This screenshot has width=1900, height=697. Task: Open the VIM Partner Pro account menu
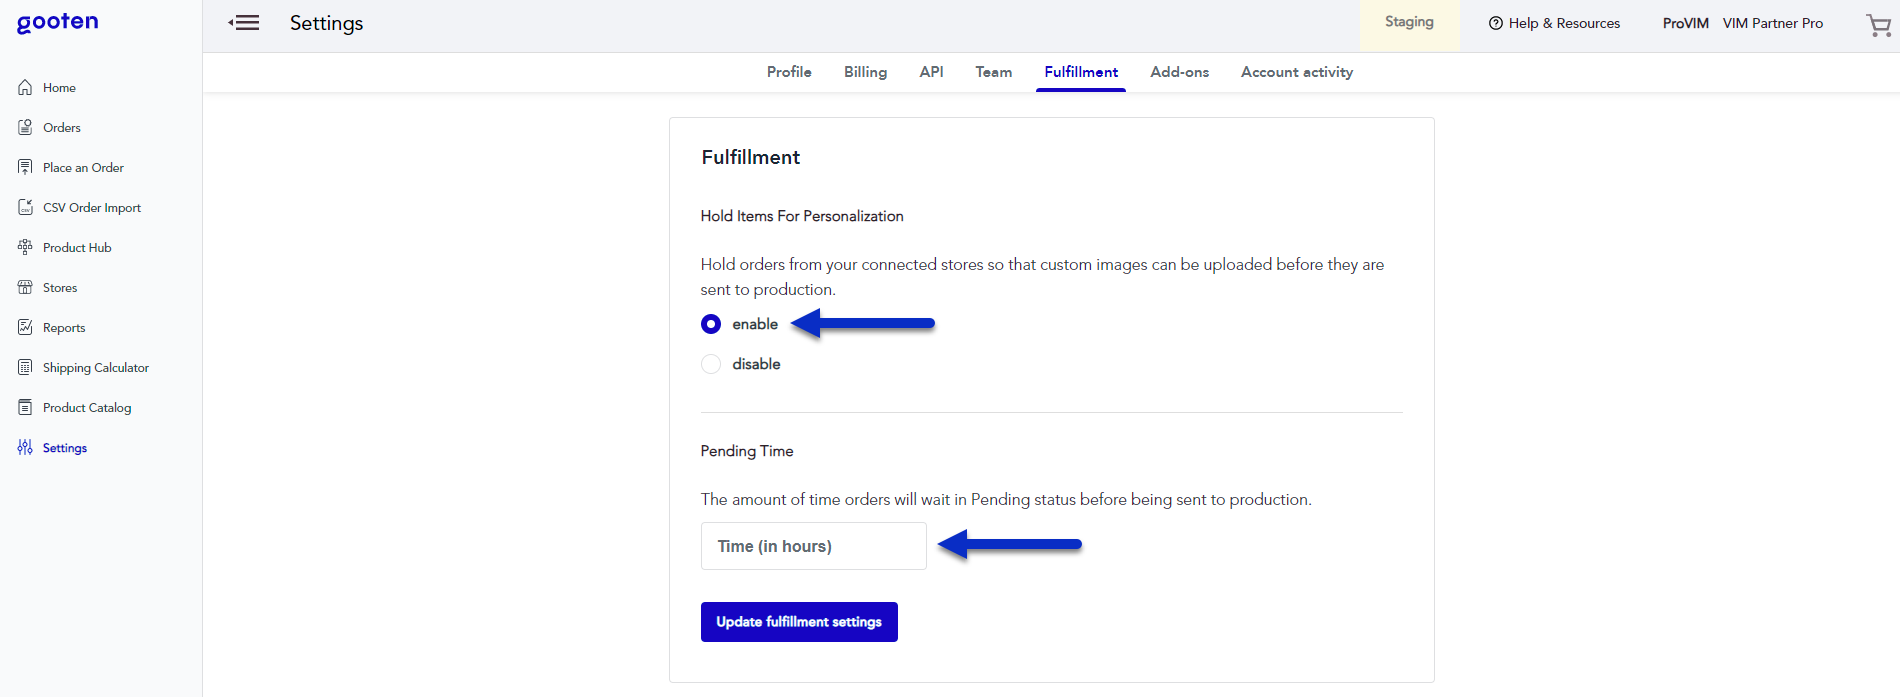coord(1772,23)
